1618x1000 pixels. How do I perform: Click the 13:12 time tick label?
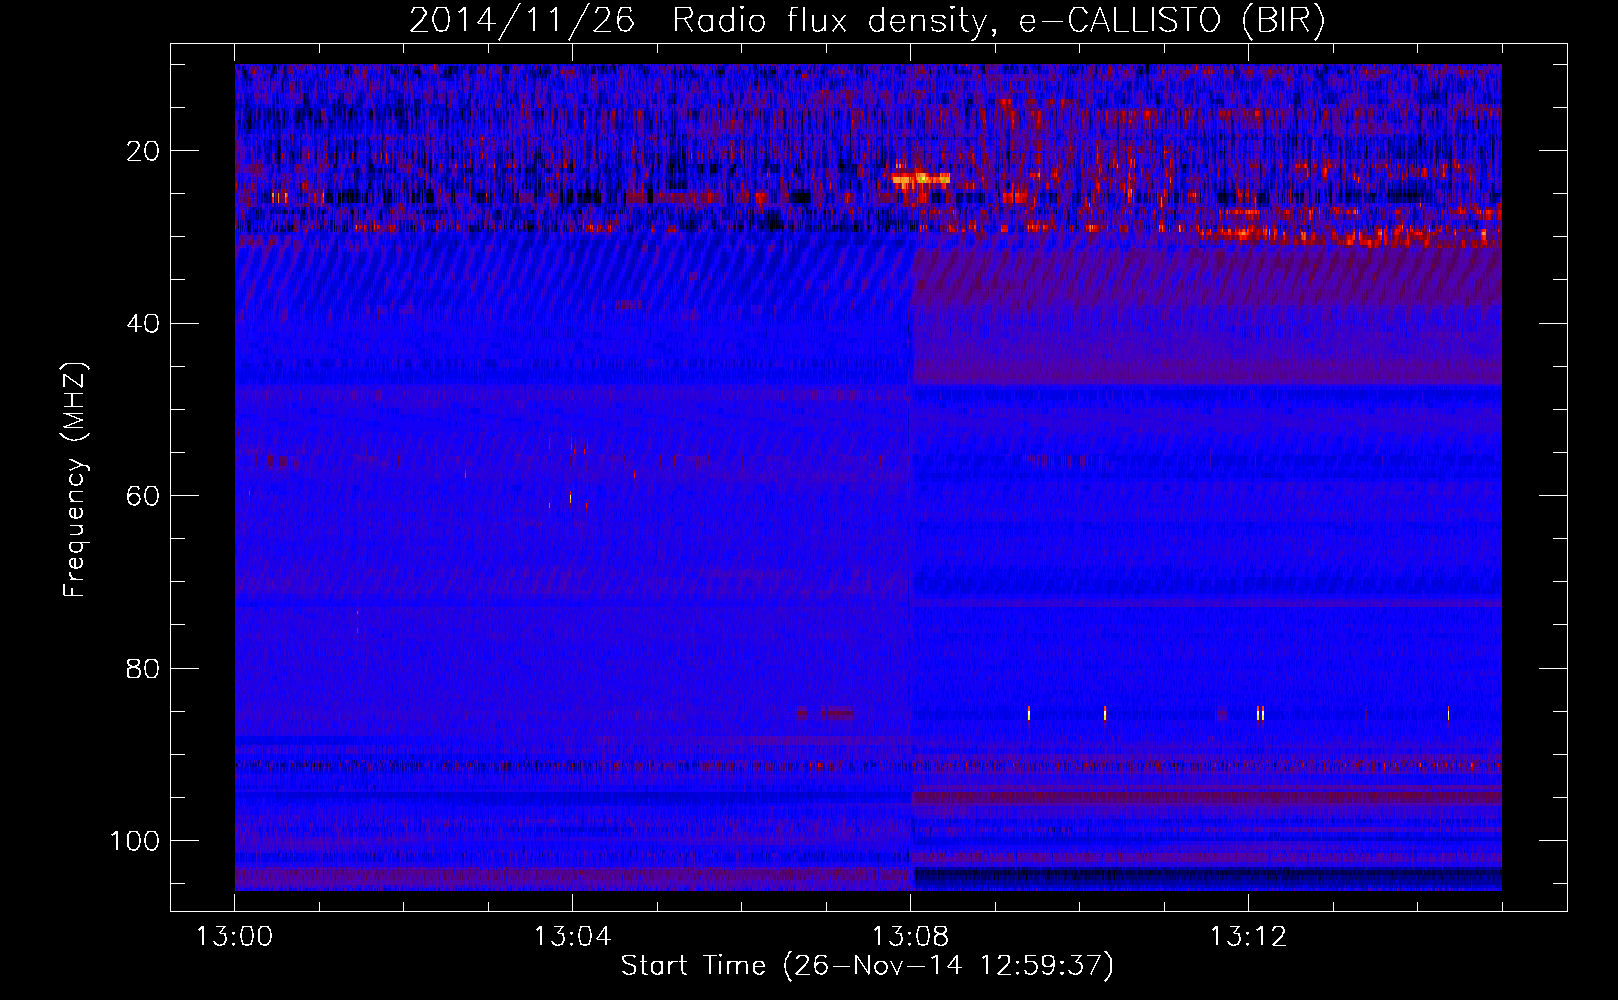[1248, 937]
